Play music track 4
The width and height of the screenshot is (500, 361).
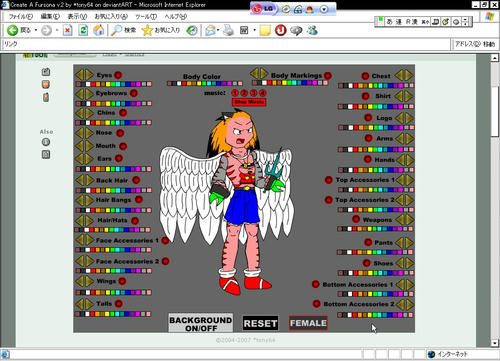(x=263, y=93)
